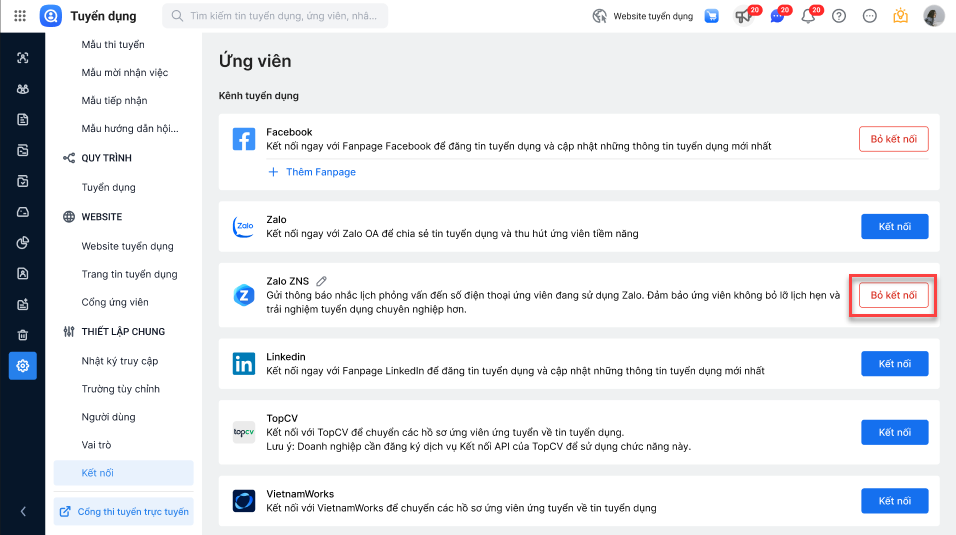Select Mẫu tiếp nhận menu item
Screen dimensions: 956x535
click(114, 101)
